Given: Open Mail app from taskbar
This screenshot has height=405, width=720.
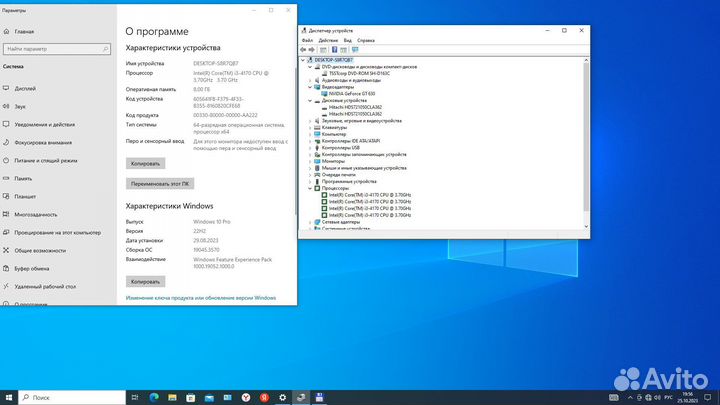Looking at the screenshot, I should click(209, 398).
